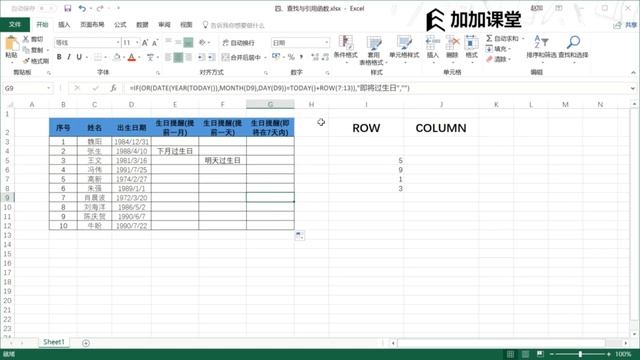Expand the Name Box dropdown arrow
The height and width of the screenshot is (360, 640).
click(49, 88)
